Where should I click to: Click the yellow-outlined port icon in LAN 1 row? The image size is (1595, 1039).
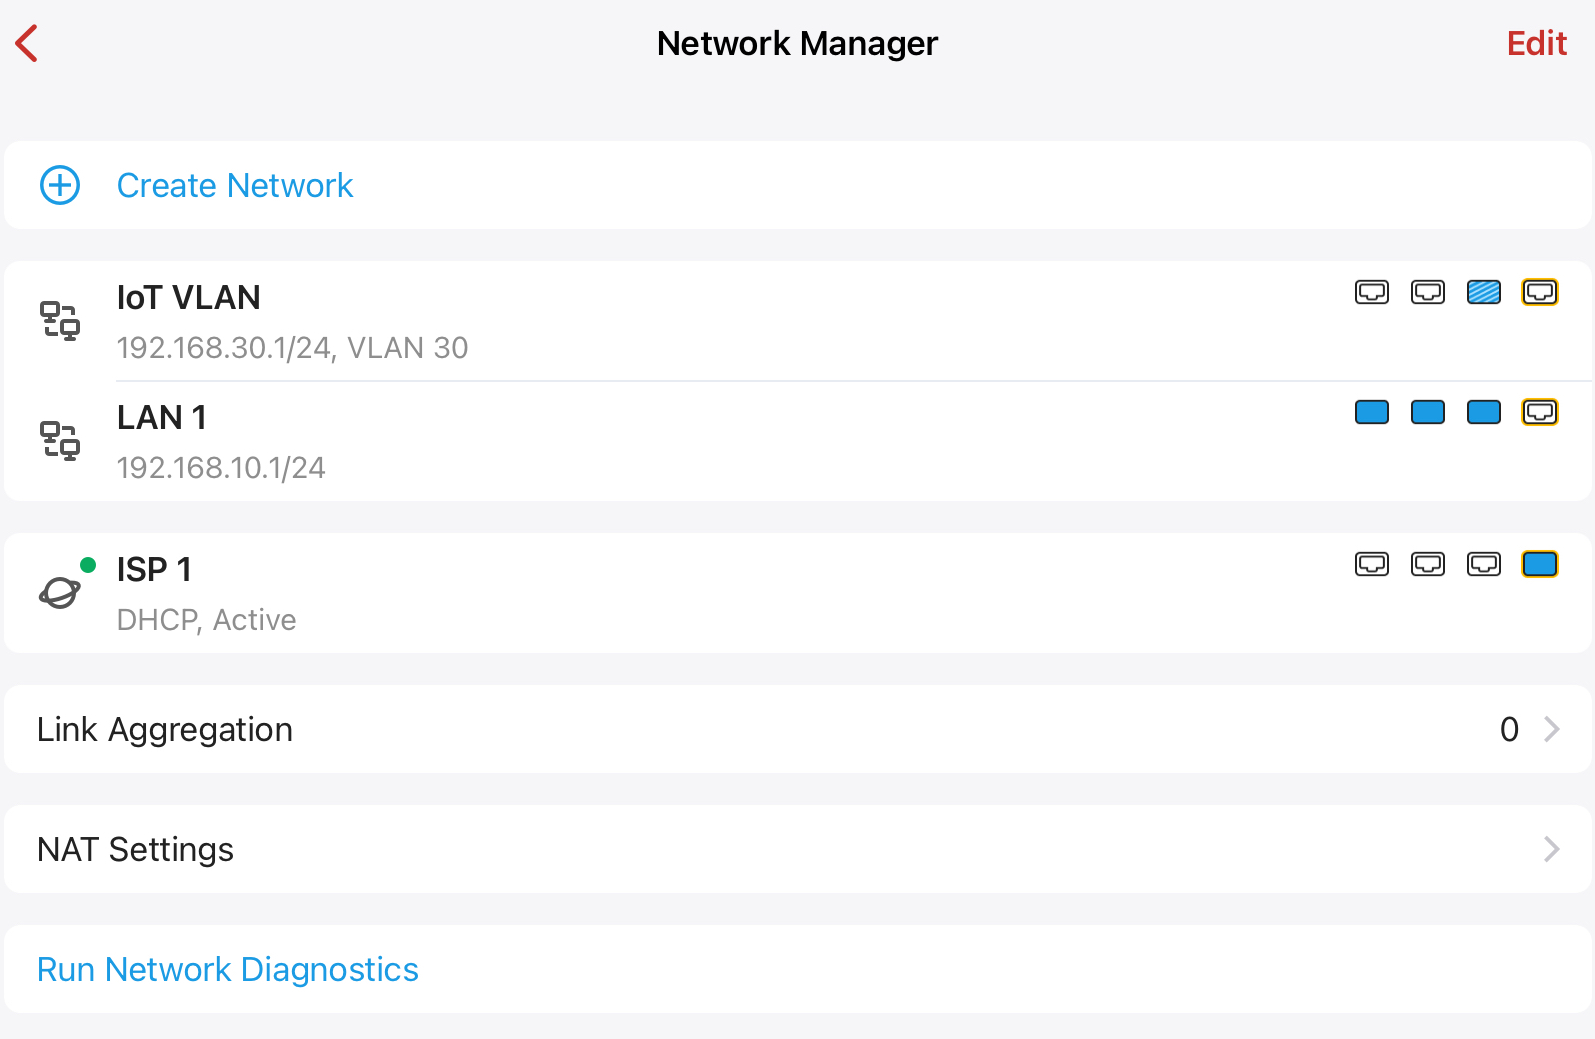1539,412
